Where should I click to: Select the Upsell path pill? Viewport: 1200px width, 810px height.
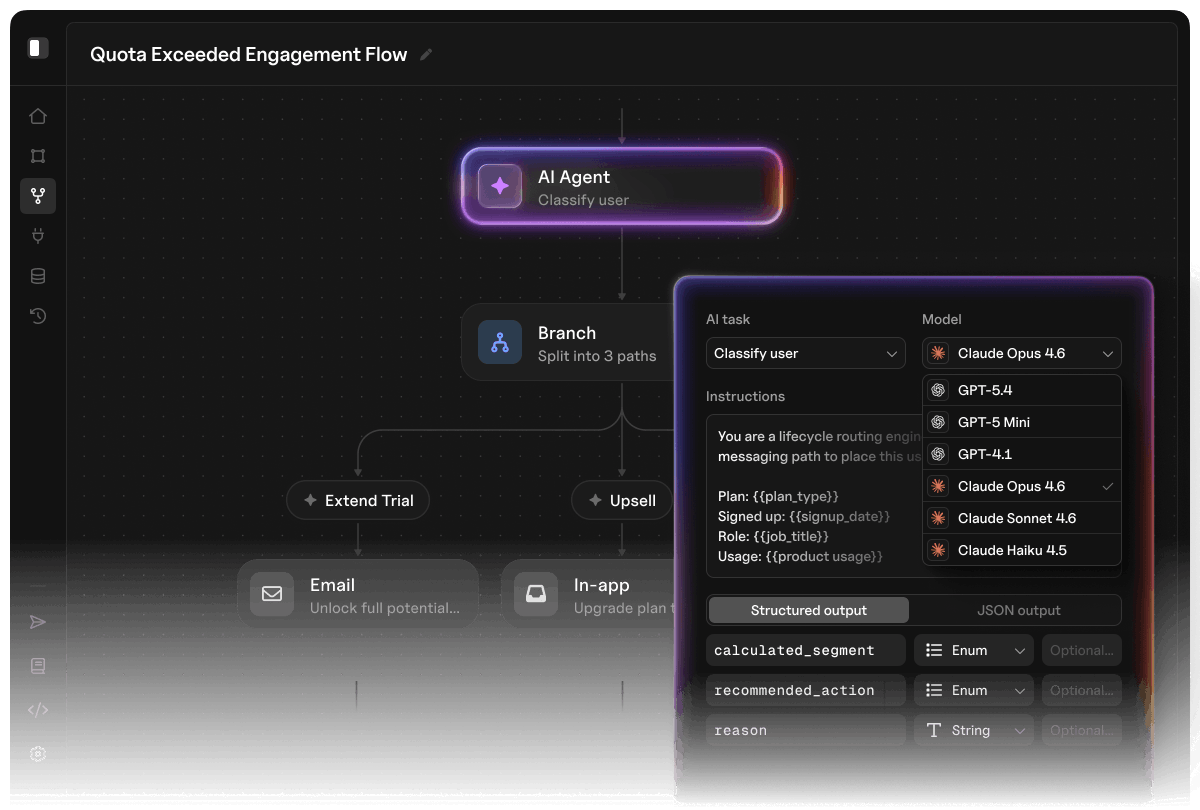[622, 500]
